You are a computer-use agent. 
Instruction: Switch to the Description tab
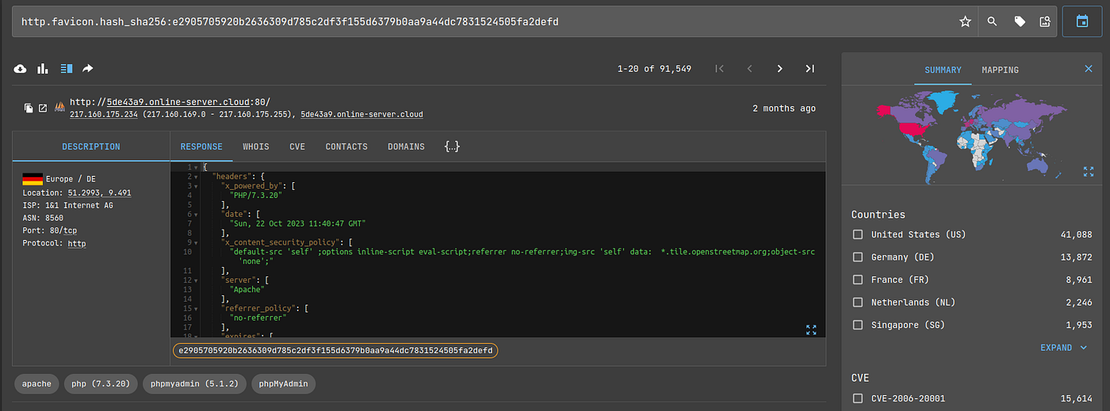click(91, 146)
